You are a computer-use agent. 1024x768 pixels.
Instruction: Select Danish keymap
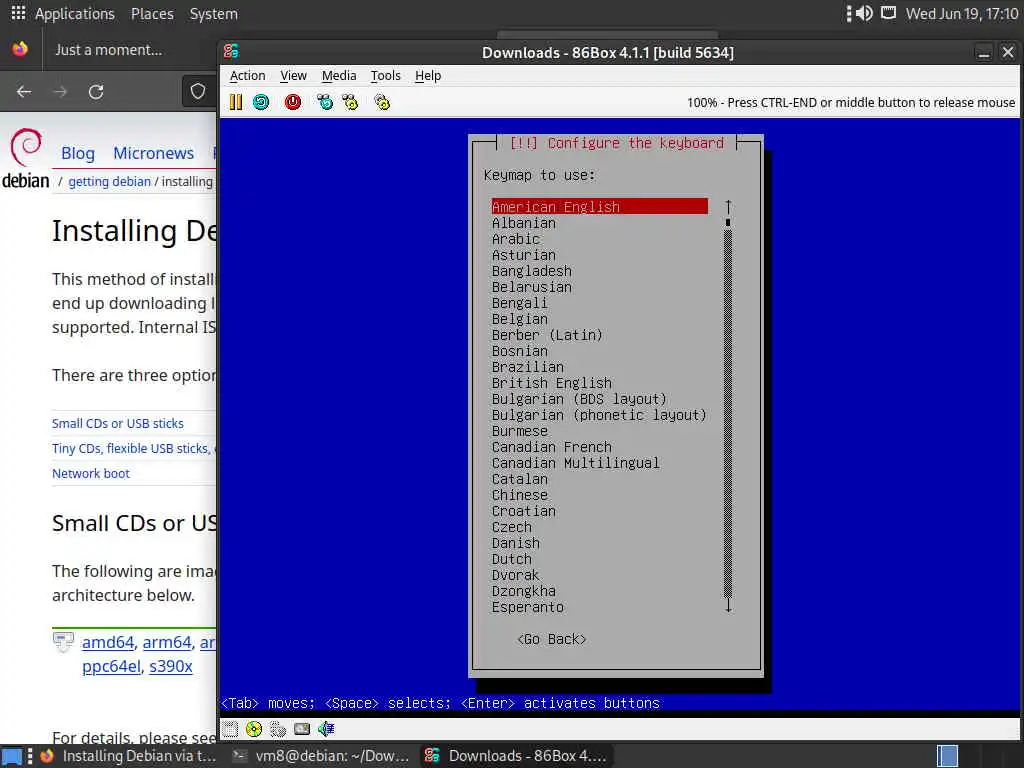click(x=515, y=543)
